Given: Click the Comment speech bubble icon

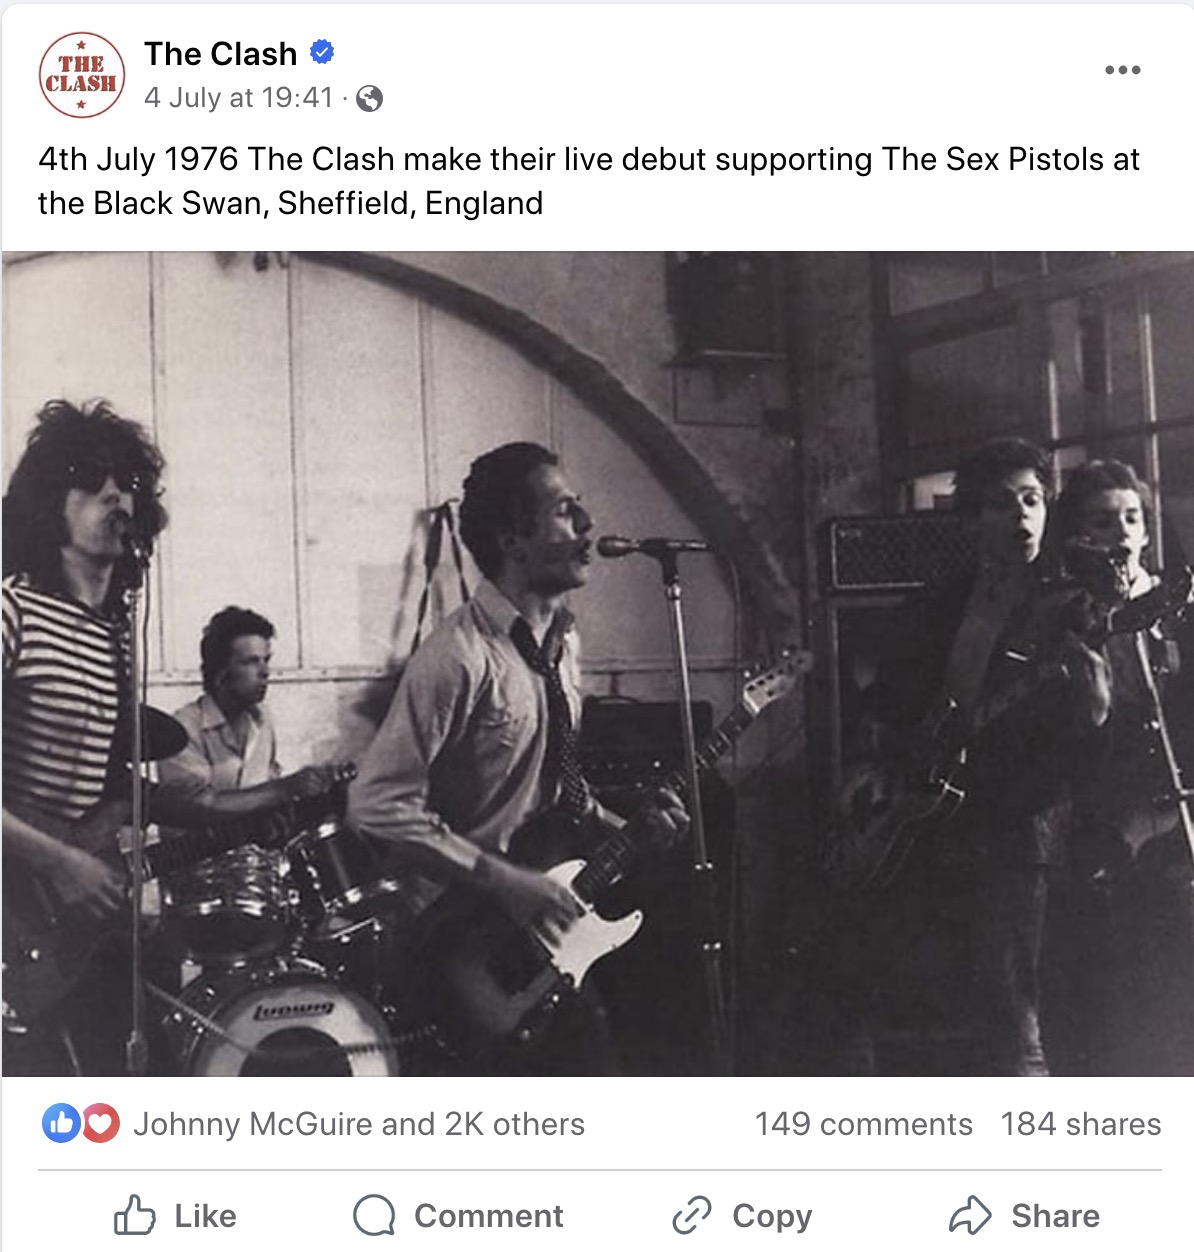Looking at the screenshot, I should pos(374,1216).
